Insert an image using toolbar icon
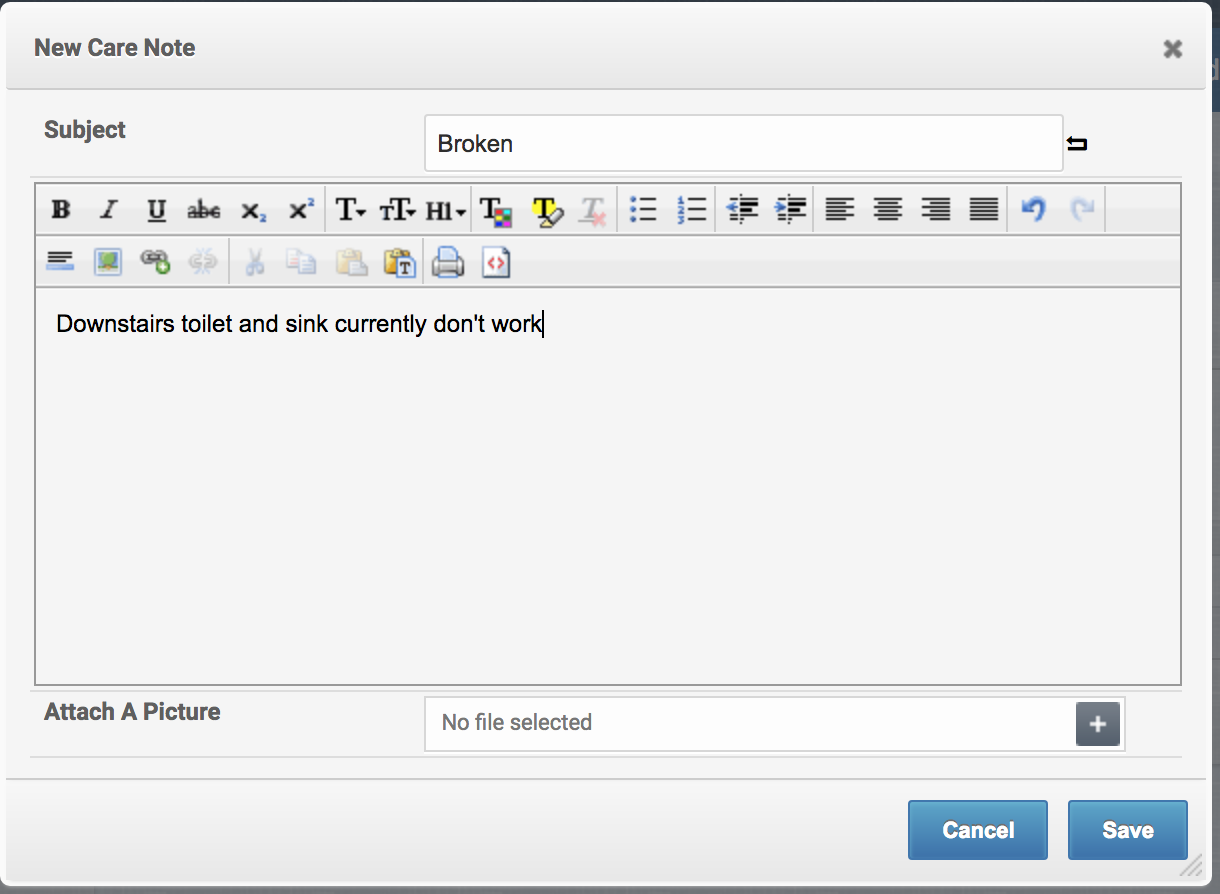This screenshot has height=894, width=1220. pyautogui.click(x=108, y=262)
